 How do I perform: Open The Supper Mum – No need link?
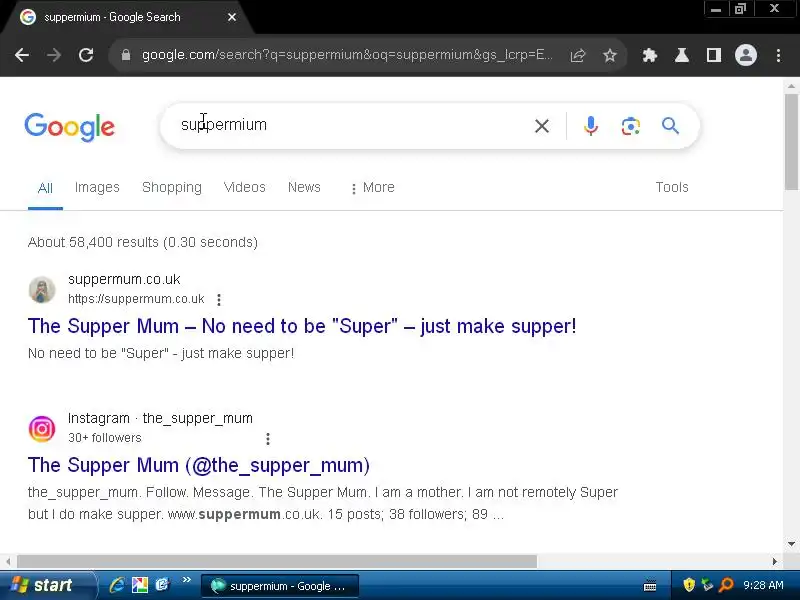pyautogui.click(x=302, y=326)
